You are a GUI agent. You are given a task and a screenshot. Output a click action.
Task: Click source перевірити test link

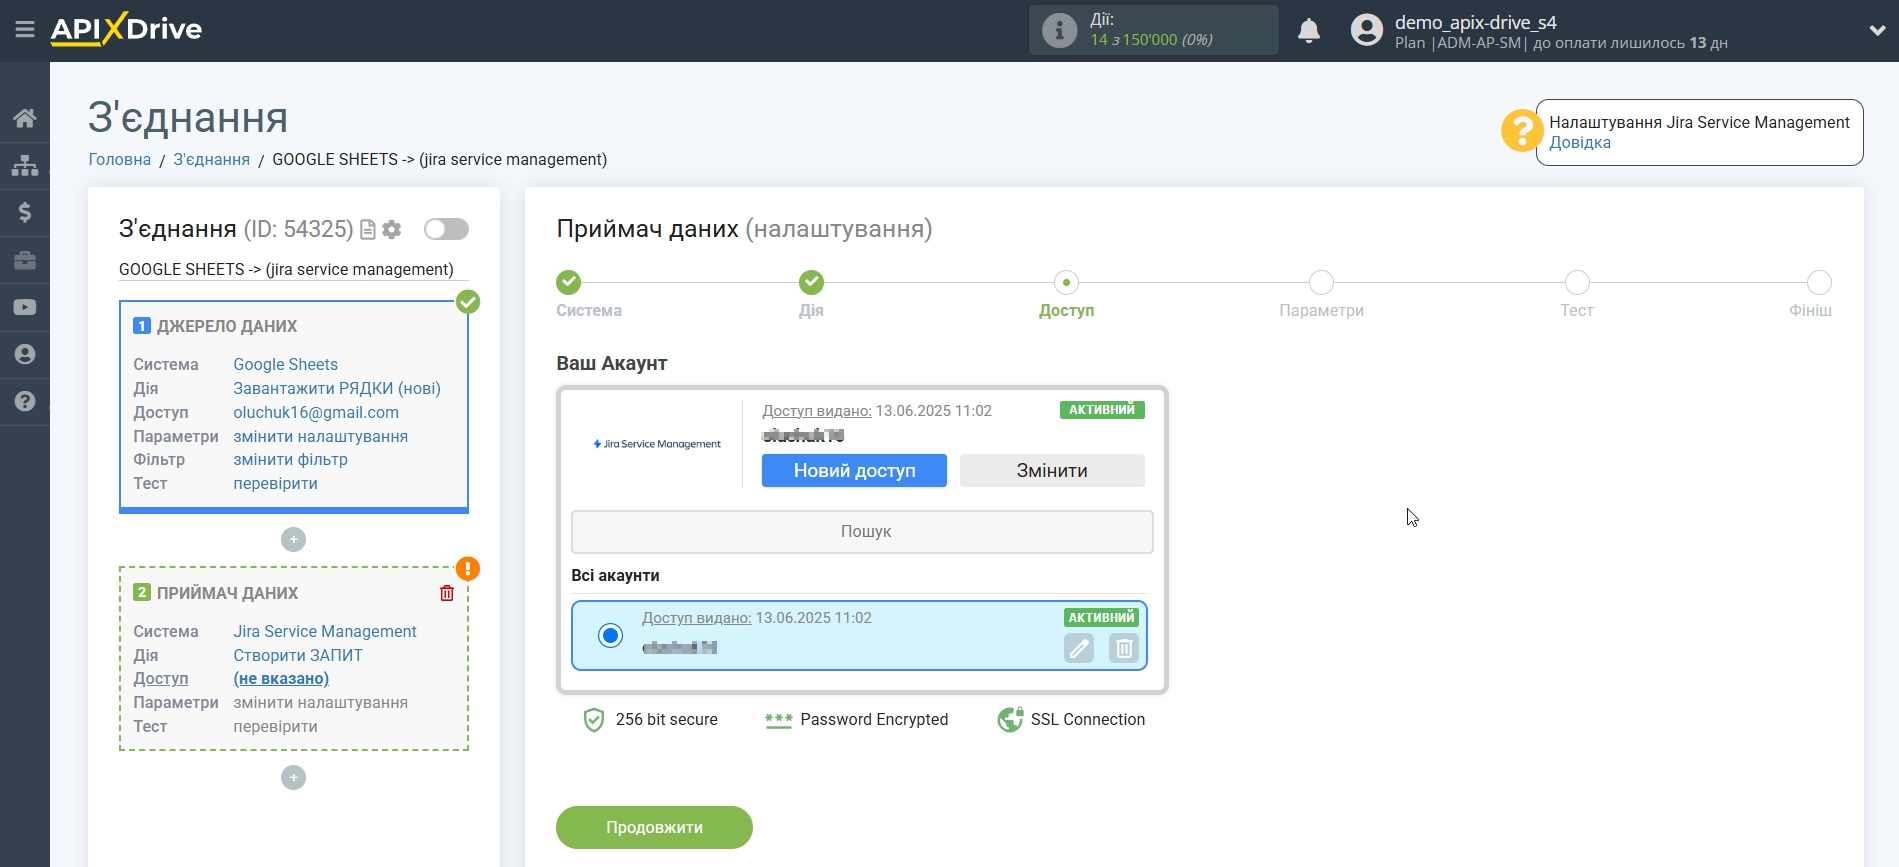click(x=275, y=483)
